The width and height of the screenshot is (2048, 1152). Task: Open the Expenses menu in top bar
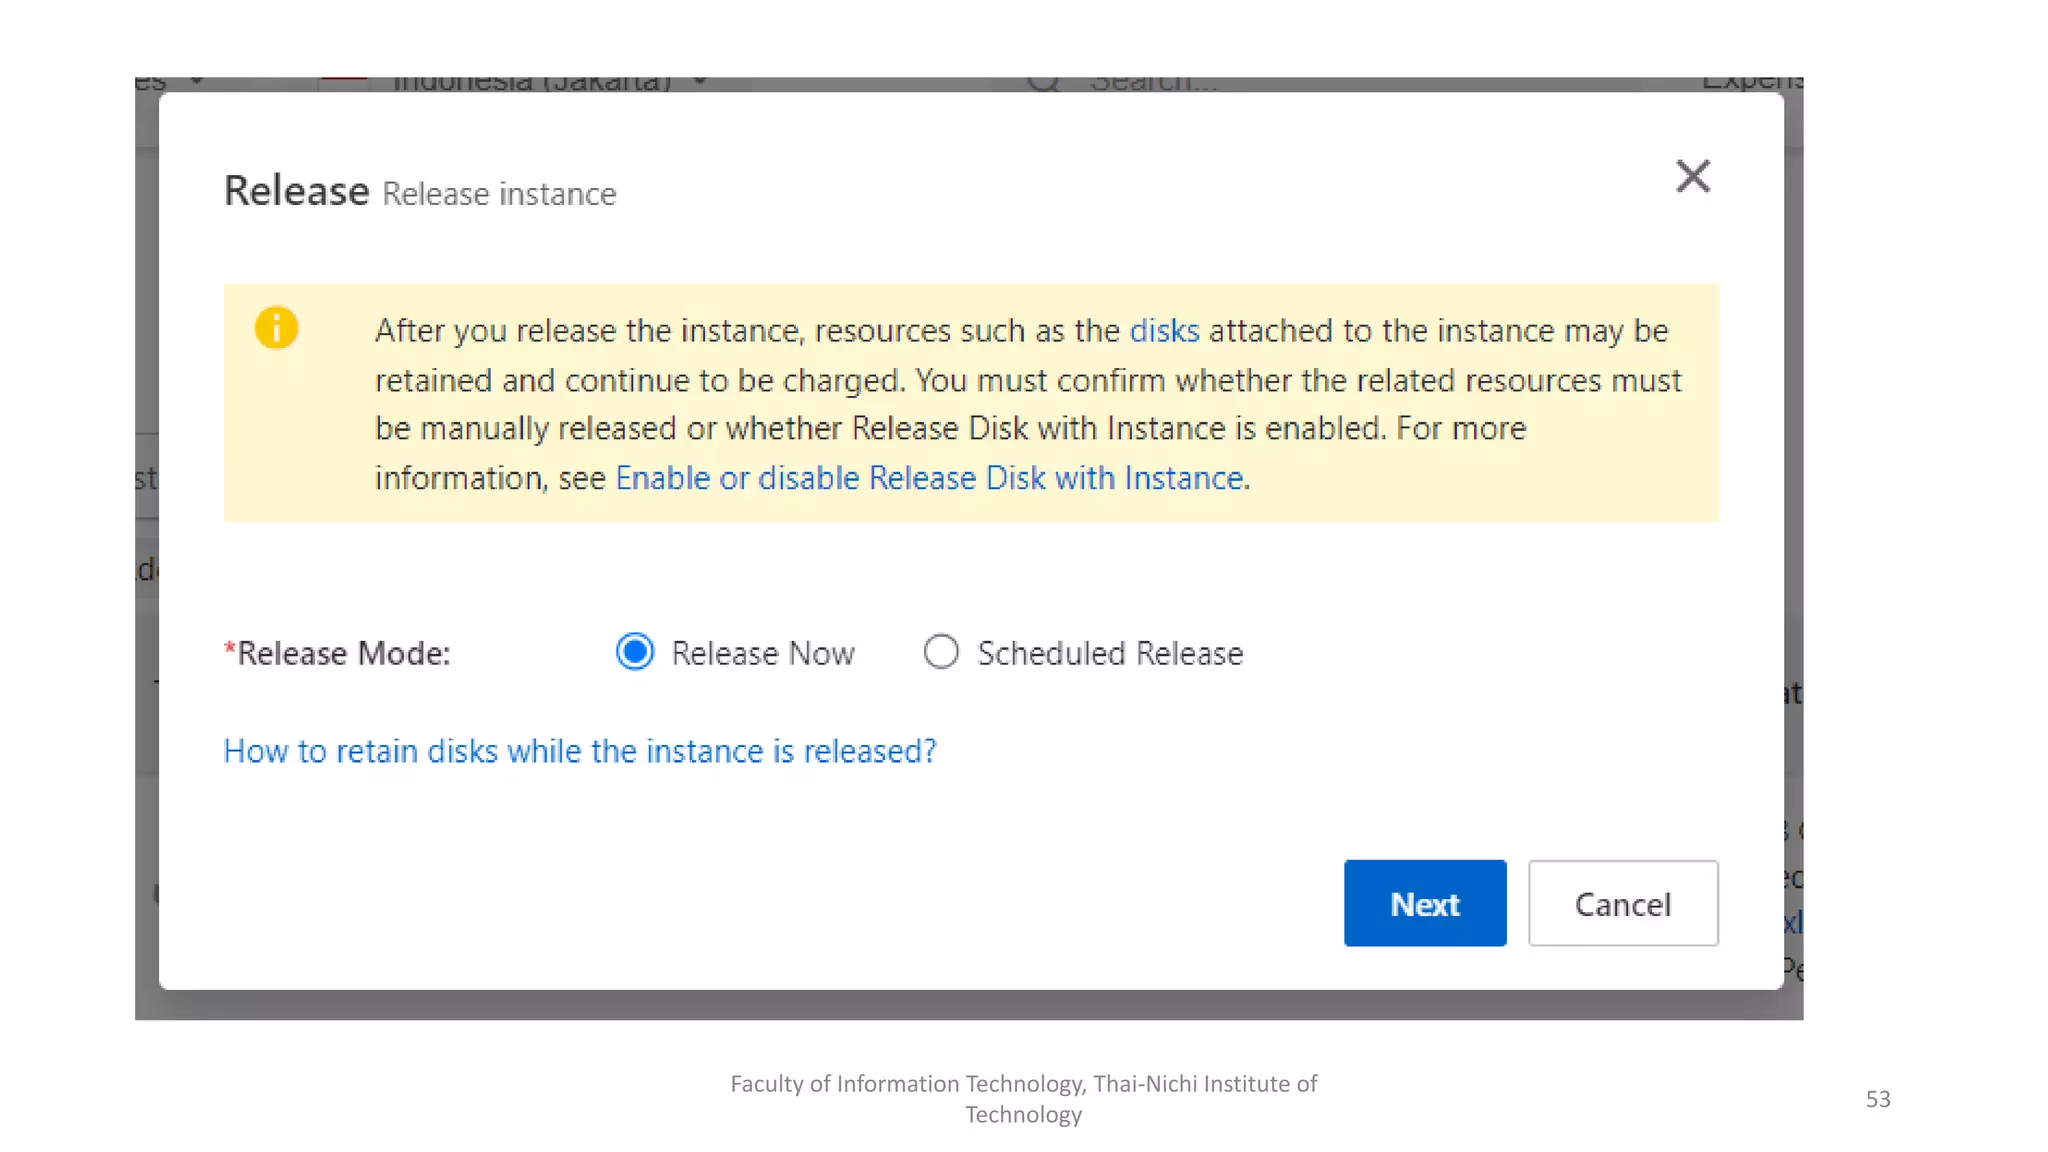[1752, 82]
